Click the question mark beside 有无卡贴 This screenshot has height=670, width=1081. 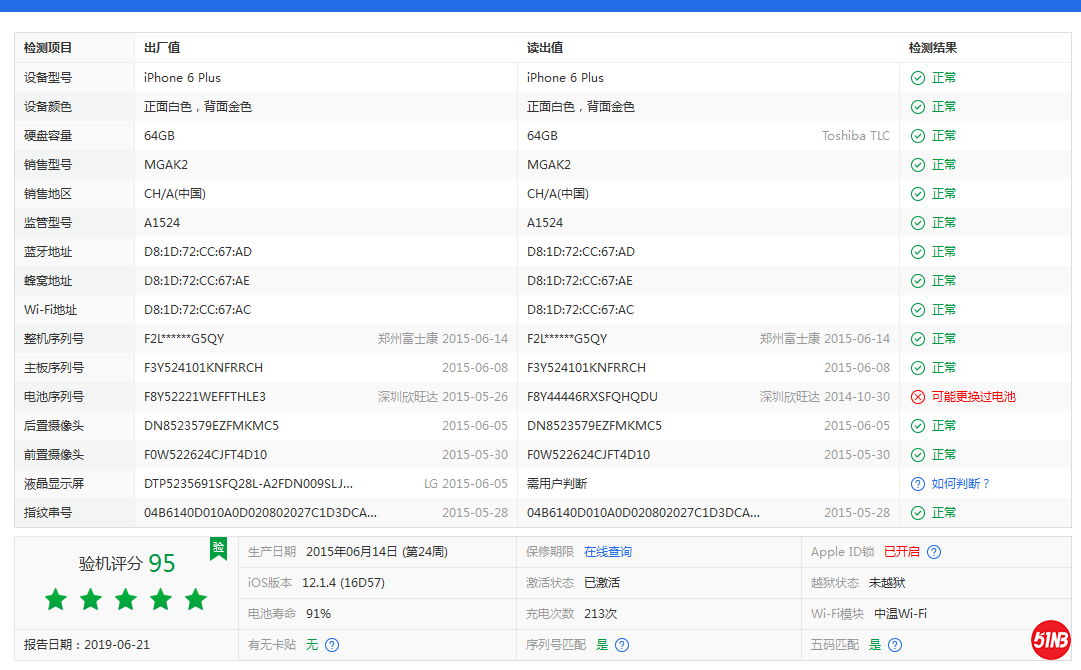pos(332,645)
